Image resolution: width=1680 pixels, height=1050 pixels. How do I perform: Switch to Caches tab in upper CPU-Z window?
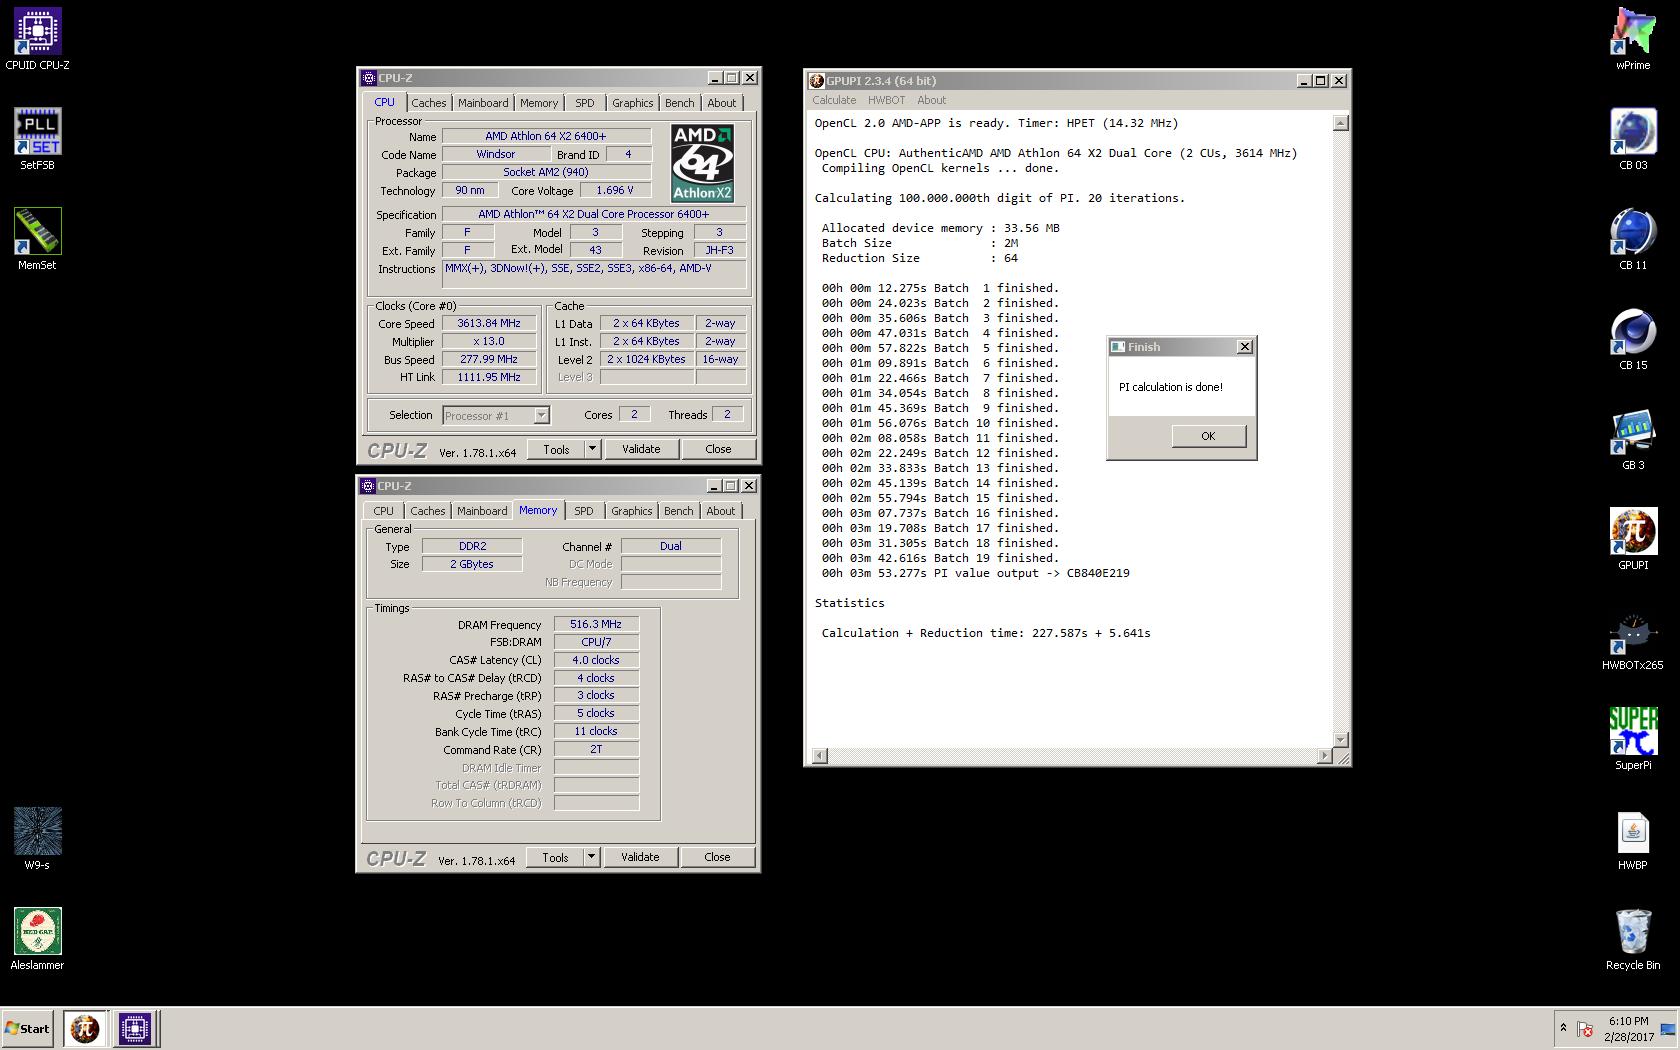[428, 103]
